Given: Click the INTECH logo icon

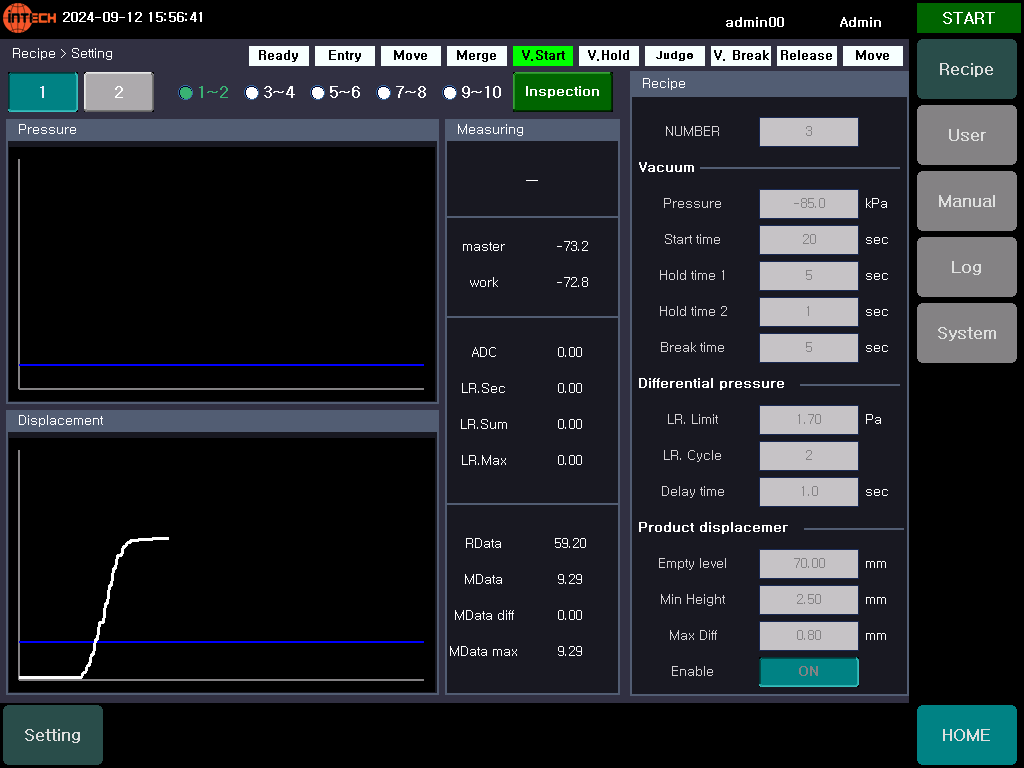Looking at the screenshot, I should coord(30,18).
